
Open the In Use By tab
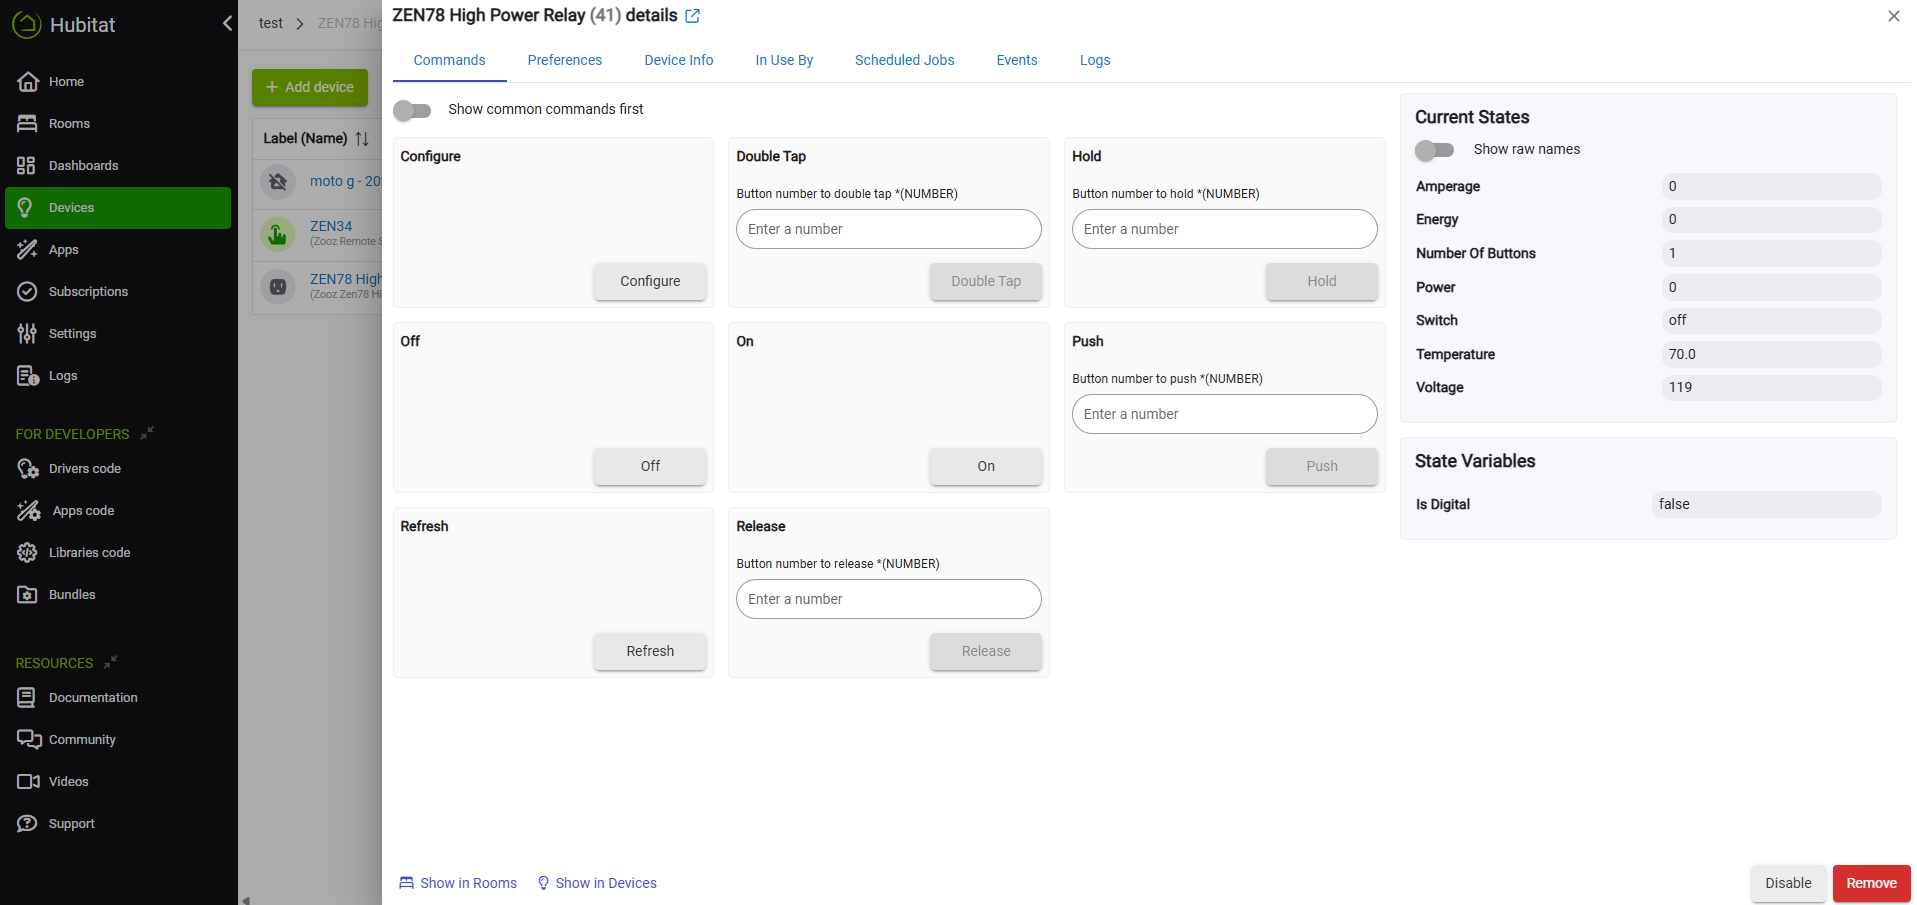coord(784,60)
